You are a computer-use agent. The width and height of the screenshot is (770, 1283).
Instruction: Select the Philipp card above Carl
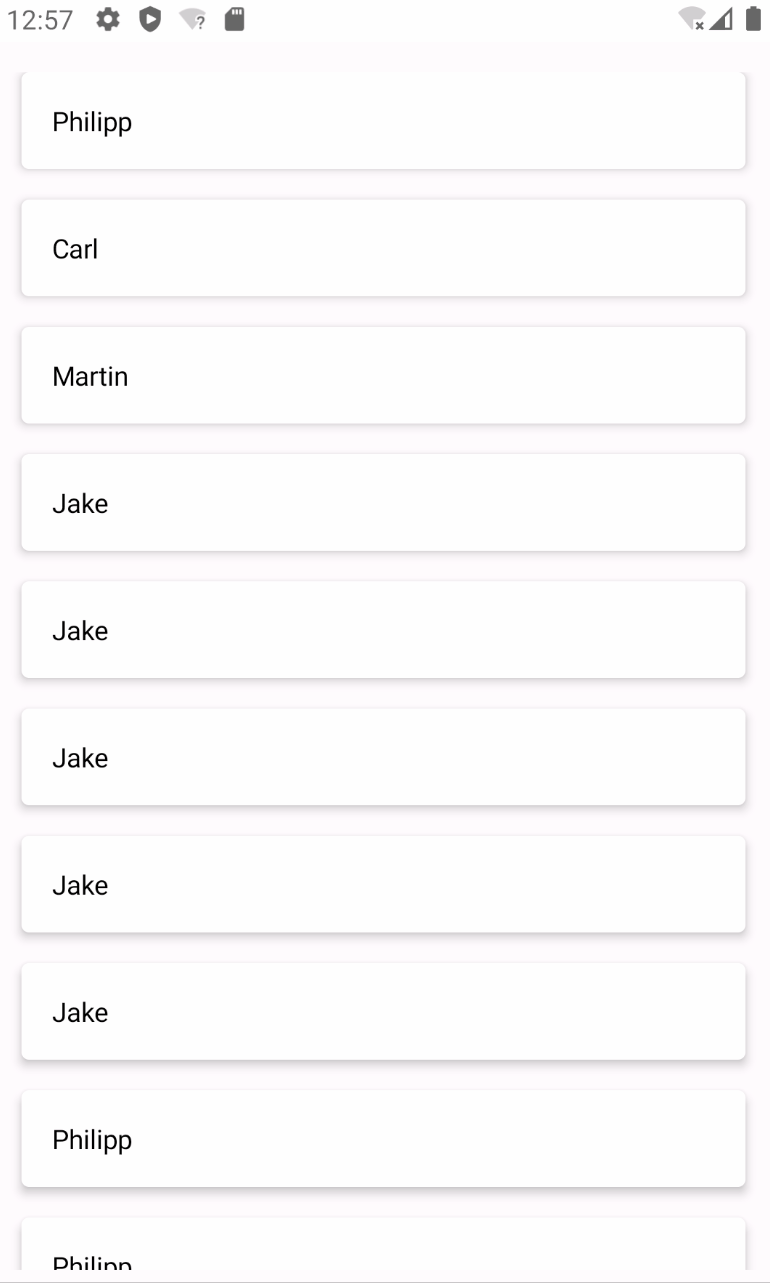tap(383, 121)
